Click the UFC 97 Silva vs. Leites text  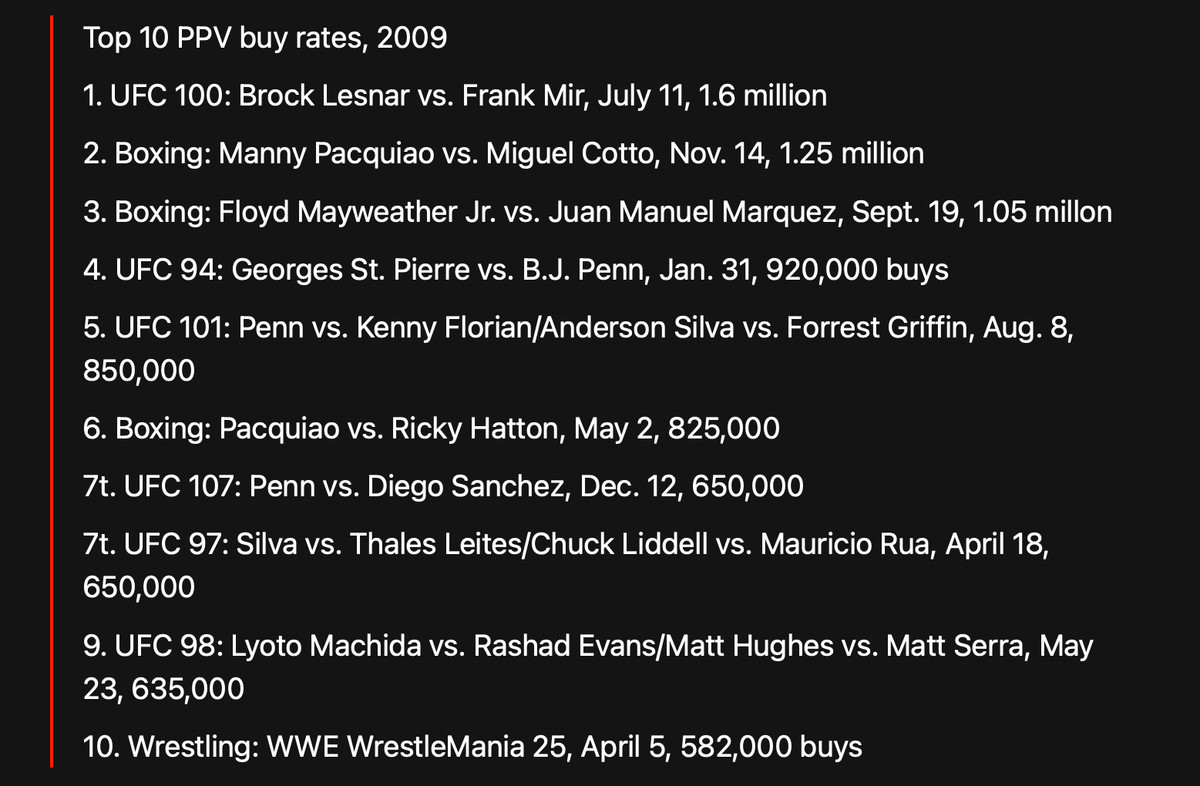565,545
